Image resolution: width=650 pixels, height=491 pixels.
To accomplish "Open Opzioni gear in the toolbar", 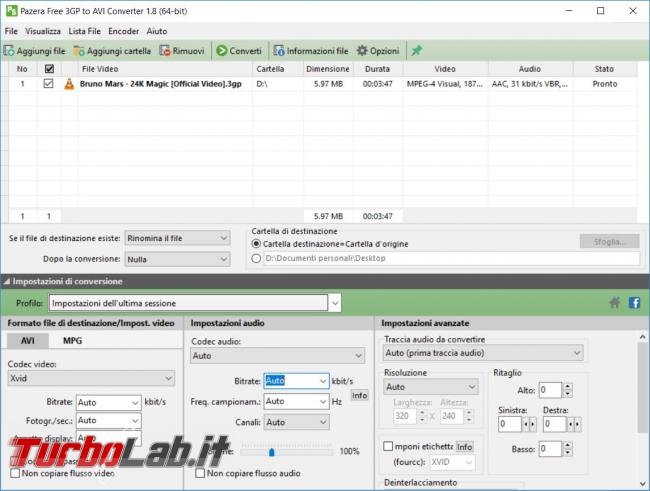I will pyautogui.click(x=378, y=51).
